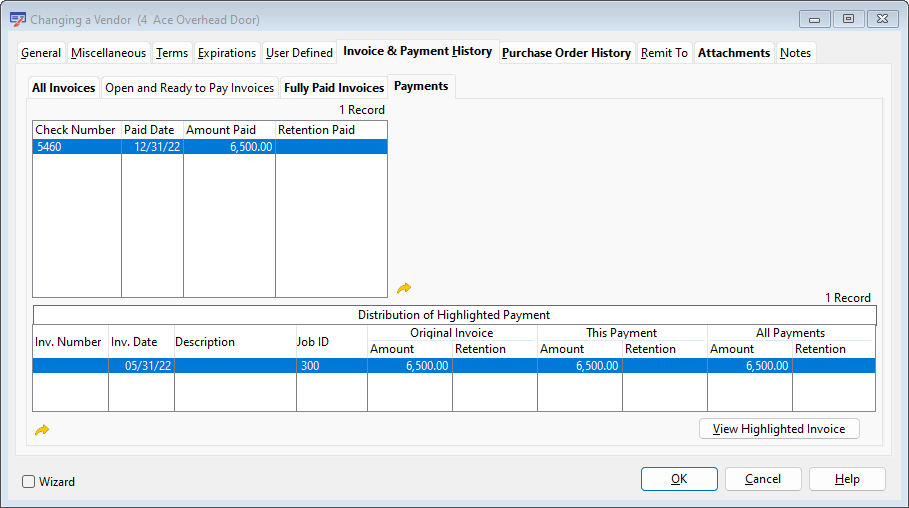Image resolution: width=909 pixels, height=508 pixels.
Task: Enable the Wizard checkbox
Action: point(29,481)
